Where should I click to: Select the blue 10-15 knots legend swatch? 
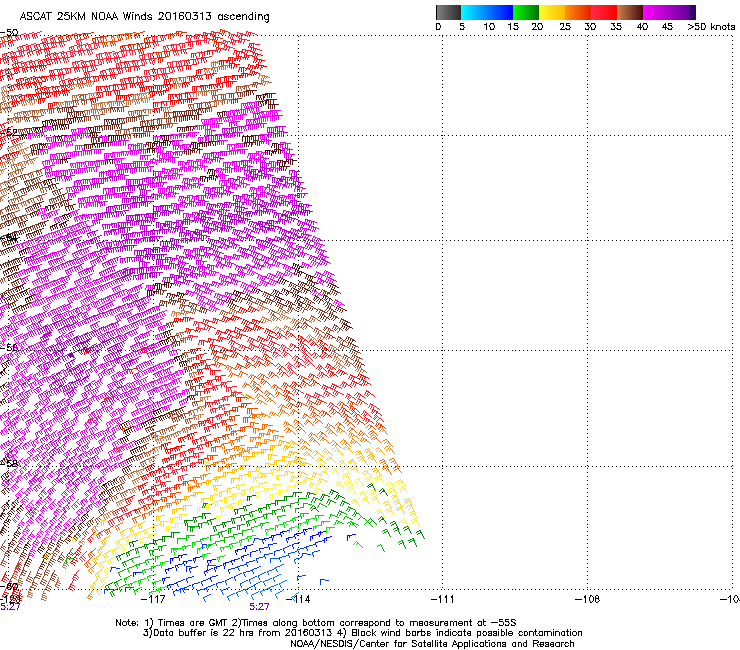point(500,12)
